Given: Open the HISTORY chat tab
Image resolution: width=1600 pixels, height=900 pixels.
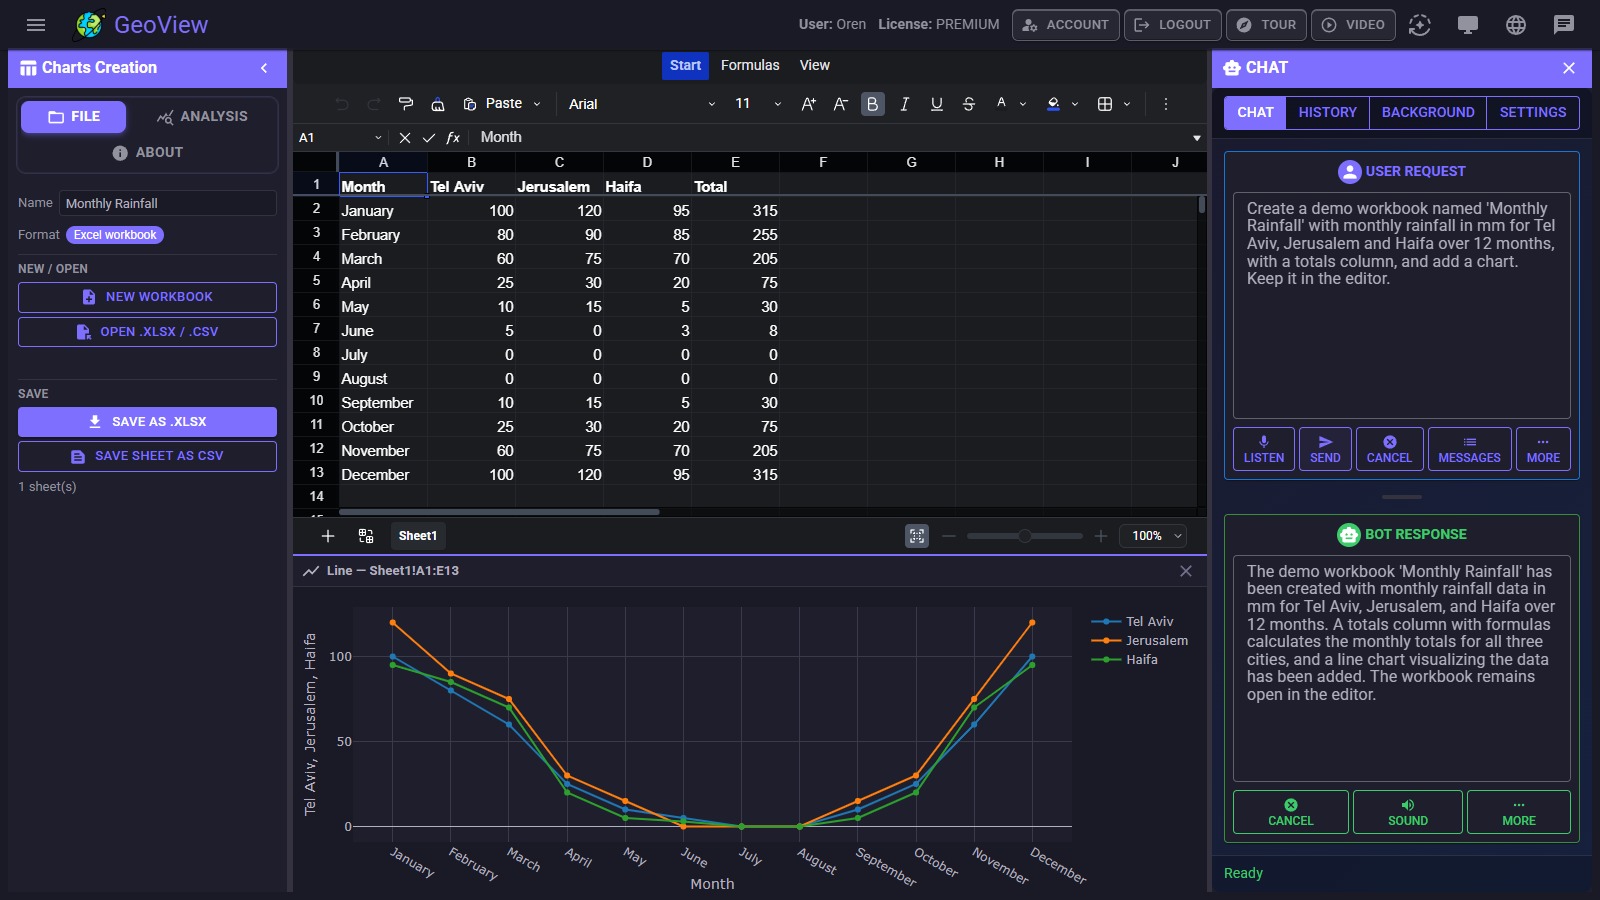Looking at the screenshot, I should click(x=1327, y=113).
